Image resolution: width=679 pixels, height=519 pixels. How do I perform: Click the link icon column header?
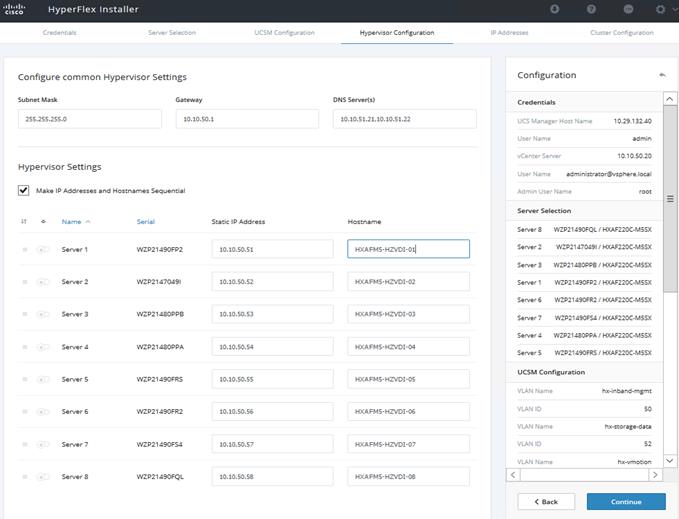43,222
